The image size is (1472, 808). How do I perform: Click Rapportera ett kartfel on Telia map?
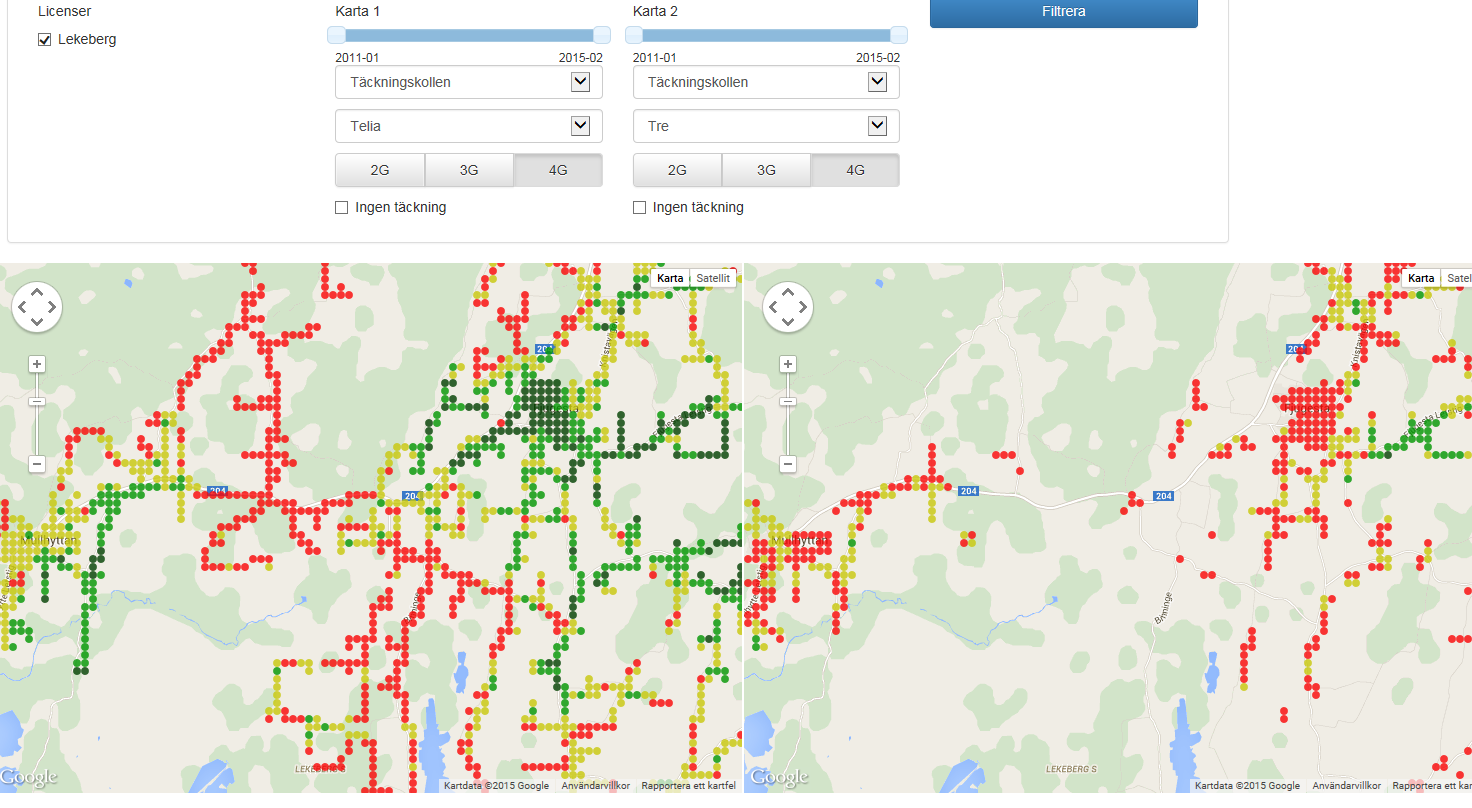click(x=688, y=786)
